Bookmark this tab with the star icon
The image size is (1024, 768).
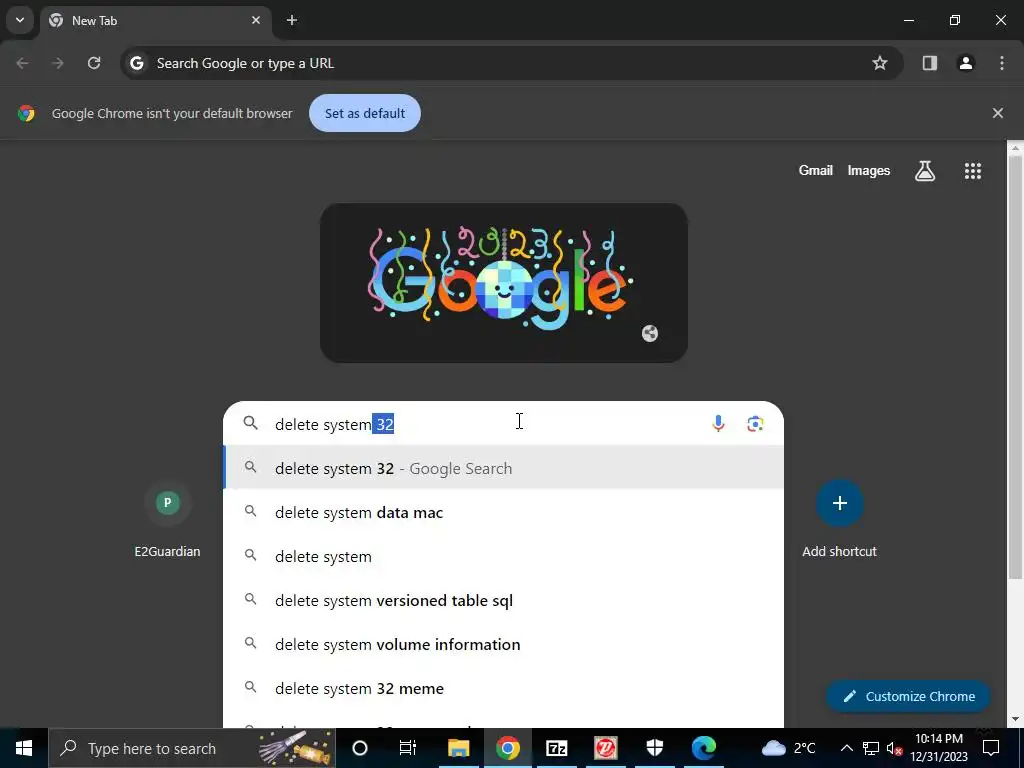click(880, 63)
